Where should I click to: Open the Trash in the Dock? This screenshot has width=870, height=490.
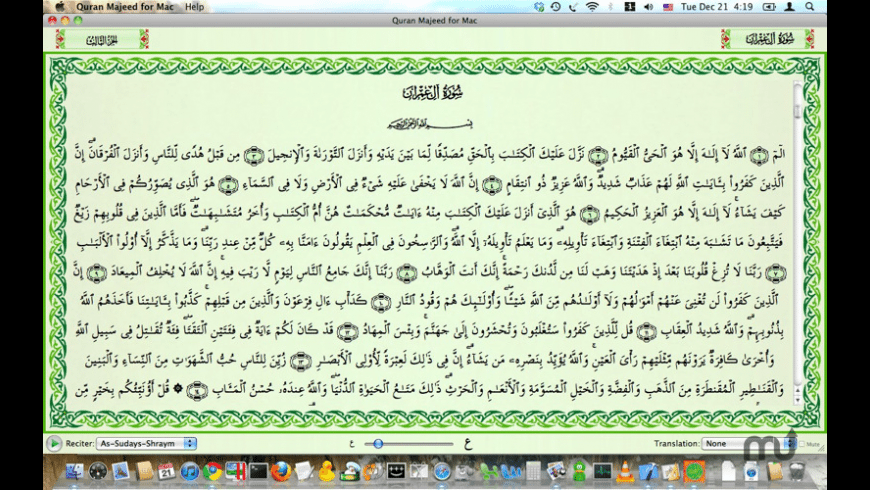pyautogui.click(x=797, y=471)
